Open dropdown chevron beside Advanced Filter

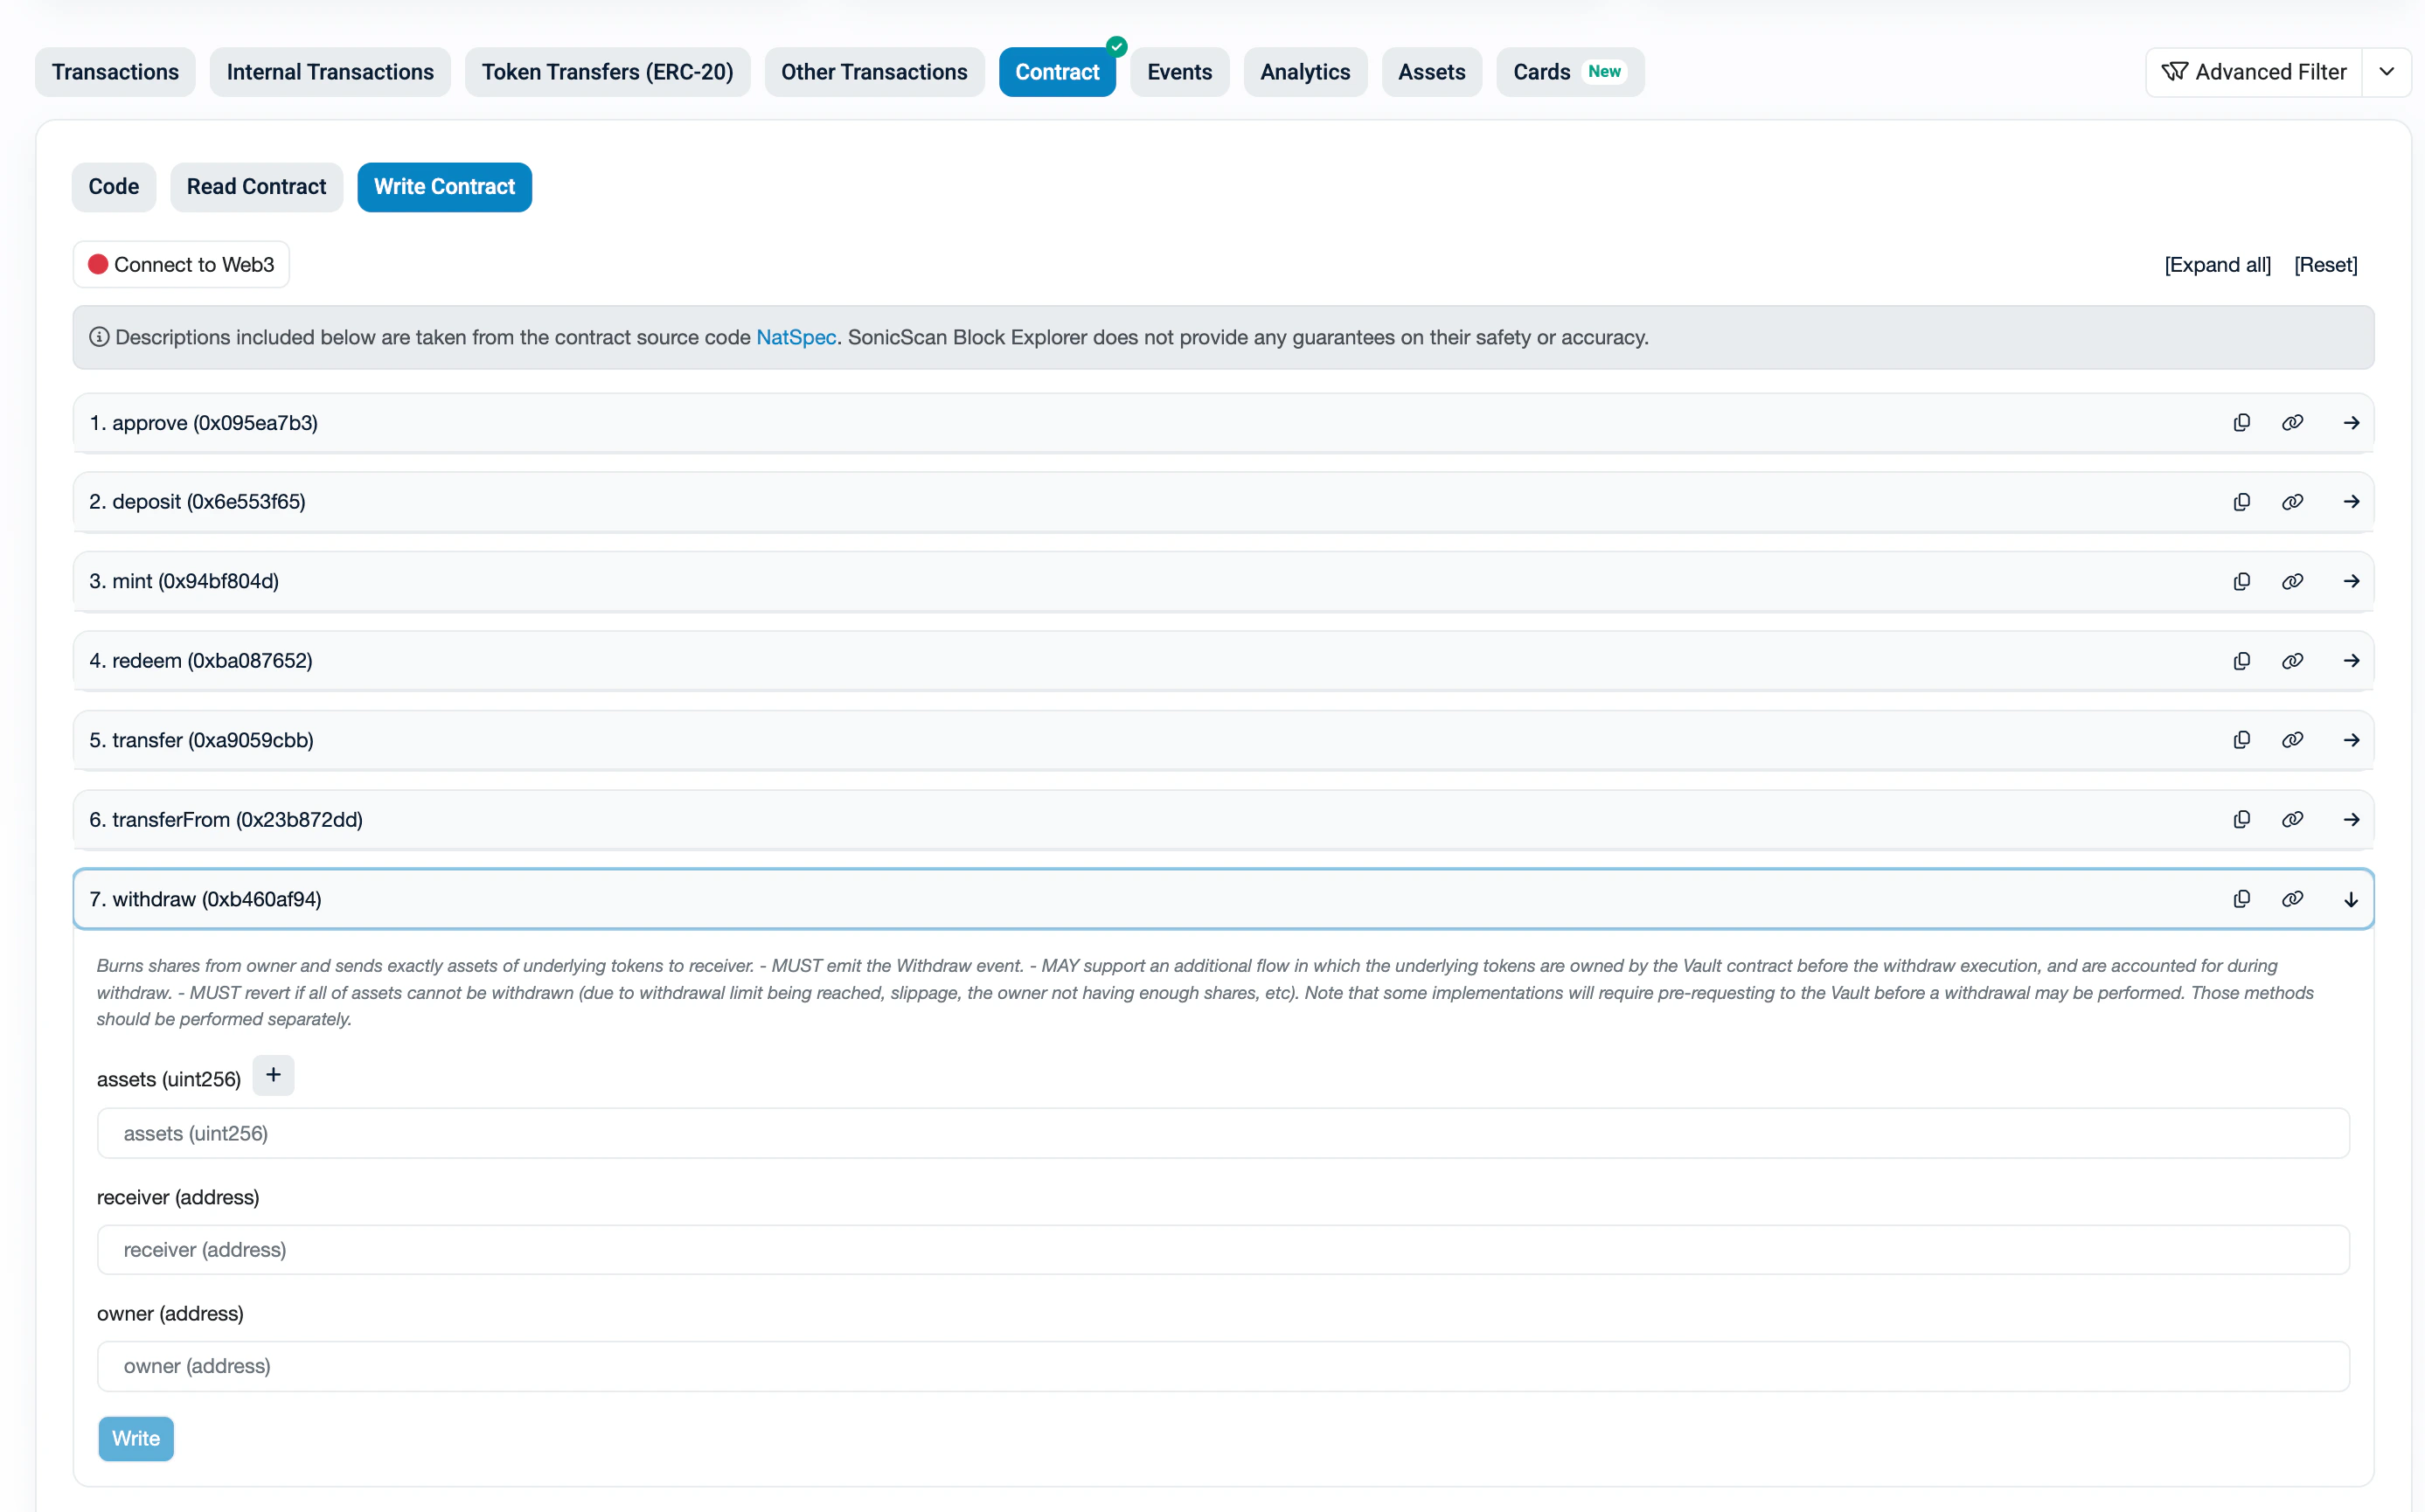click(2387, 72)
